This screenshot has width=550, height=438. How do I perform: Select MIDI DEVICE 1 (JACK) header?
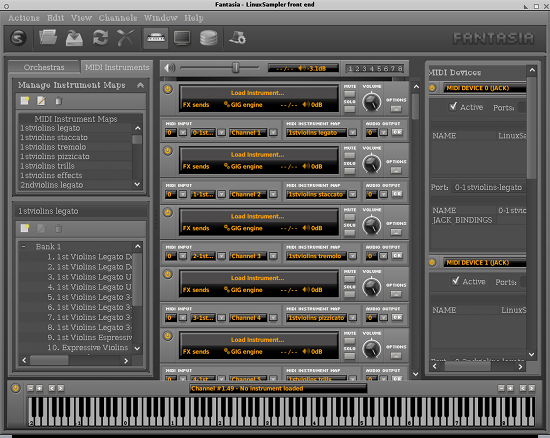tap(485, 263)
